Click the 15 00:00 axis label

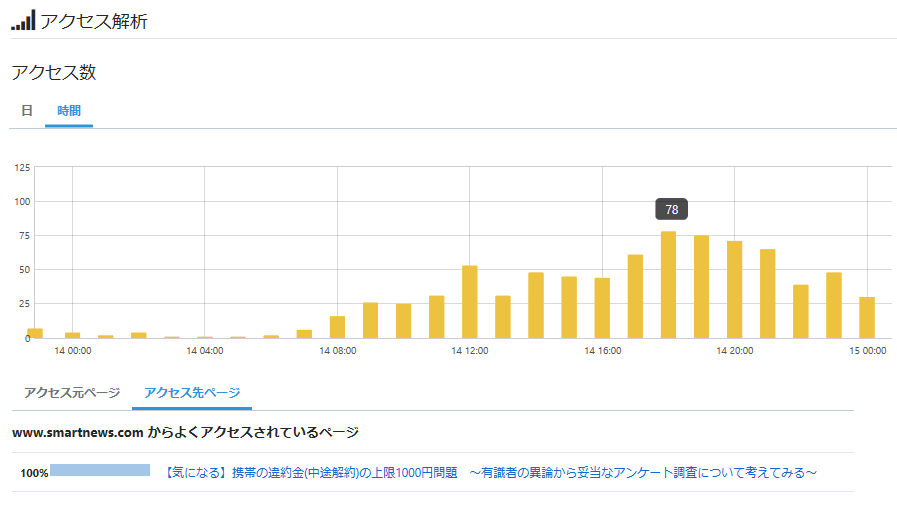coord(867,351)
